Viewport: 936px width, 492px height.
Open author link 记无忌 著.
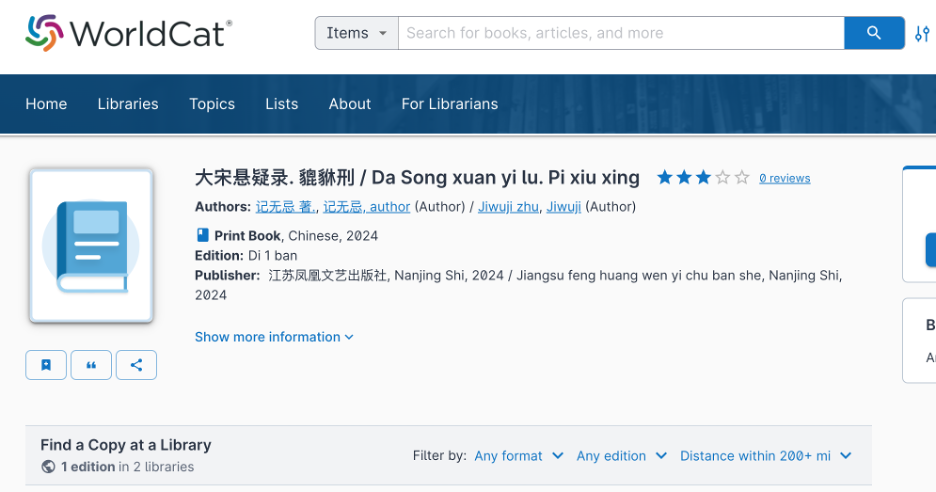pyautogui.click(x=285, y=207)
